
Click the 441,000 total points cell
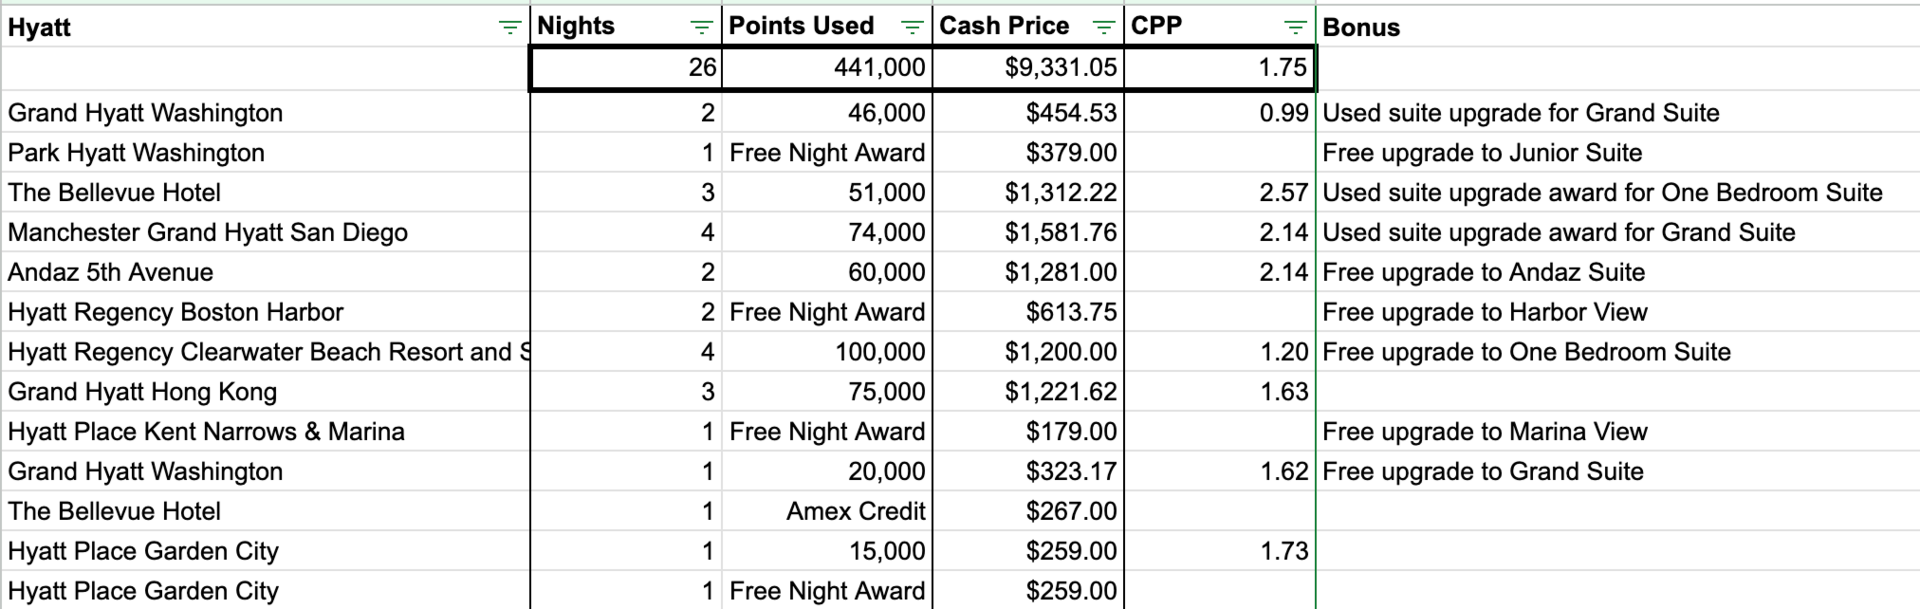click(827, 68)
